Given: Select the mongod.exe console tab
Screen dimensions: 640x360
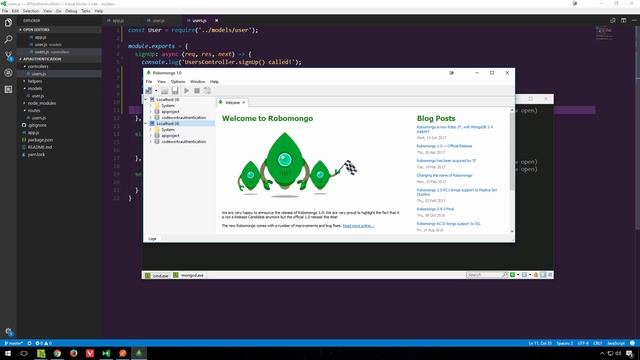Looking at the screenshot, I should click(188, 276).
